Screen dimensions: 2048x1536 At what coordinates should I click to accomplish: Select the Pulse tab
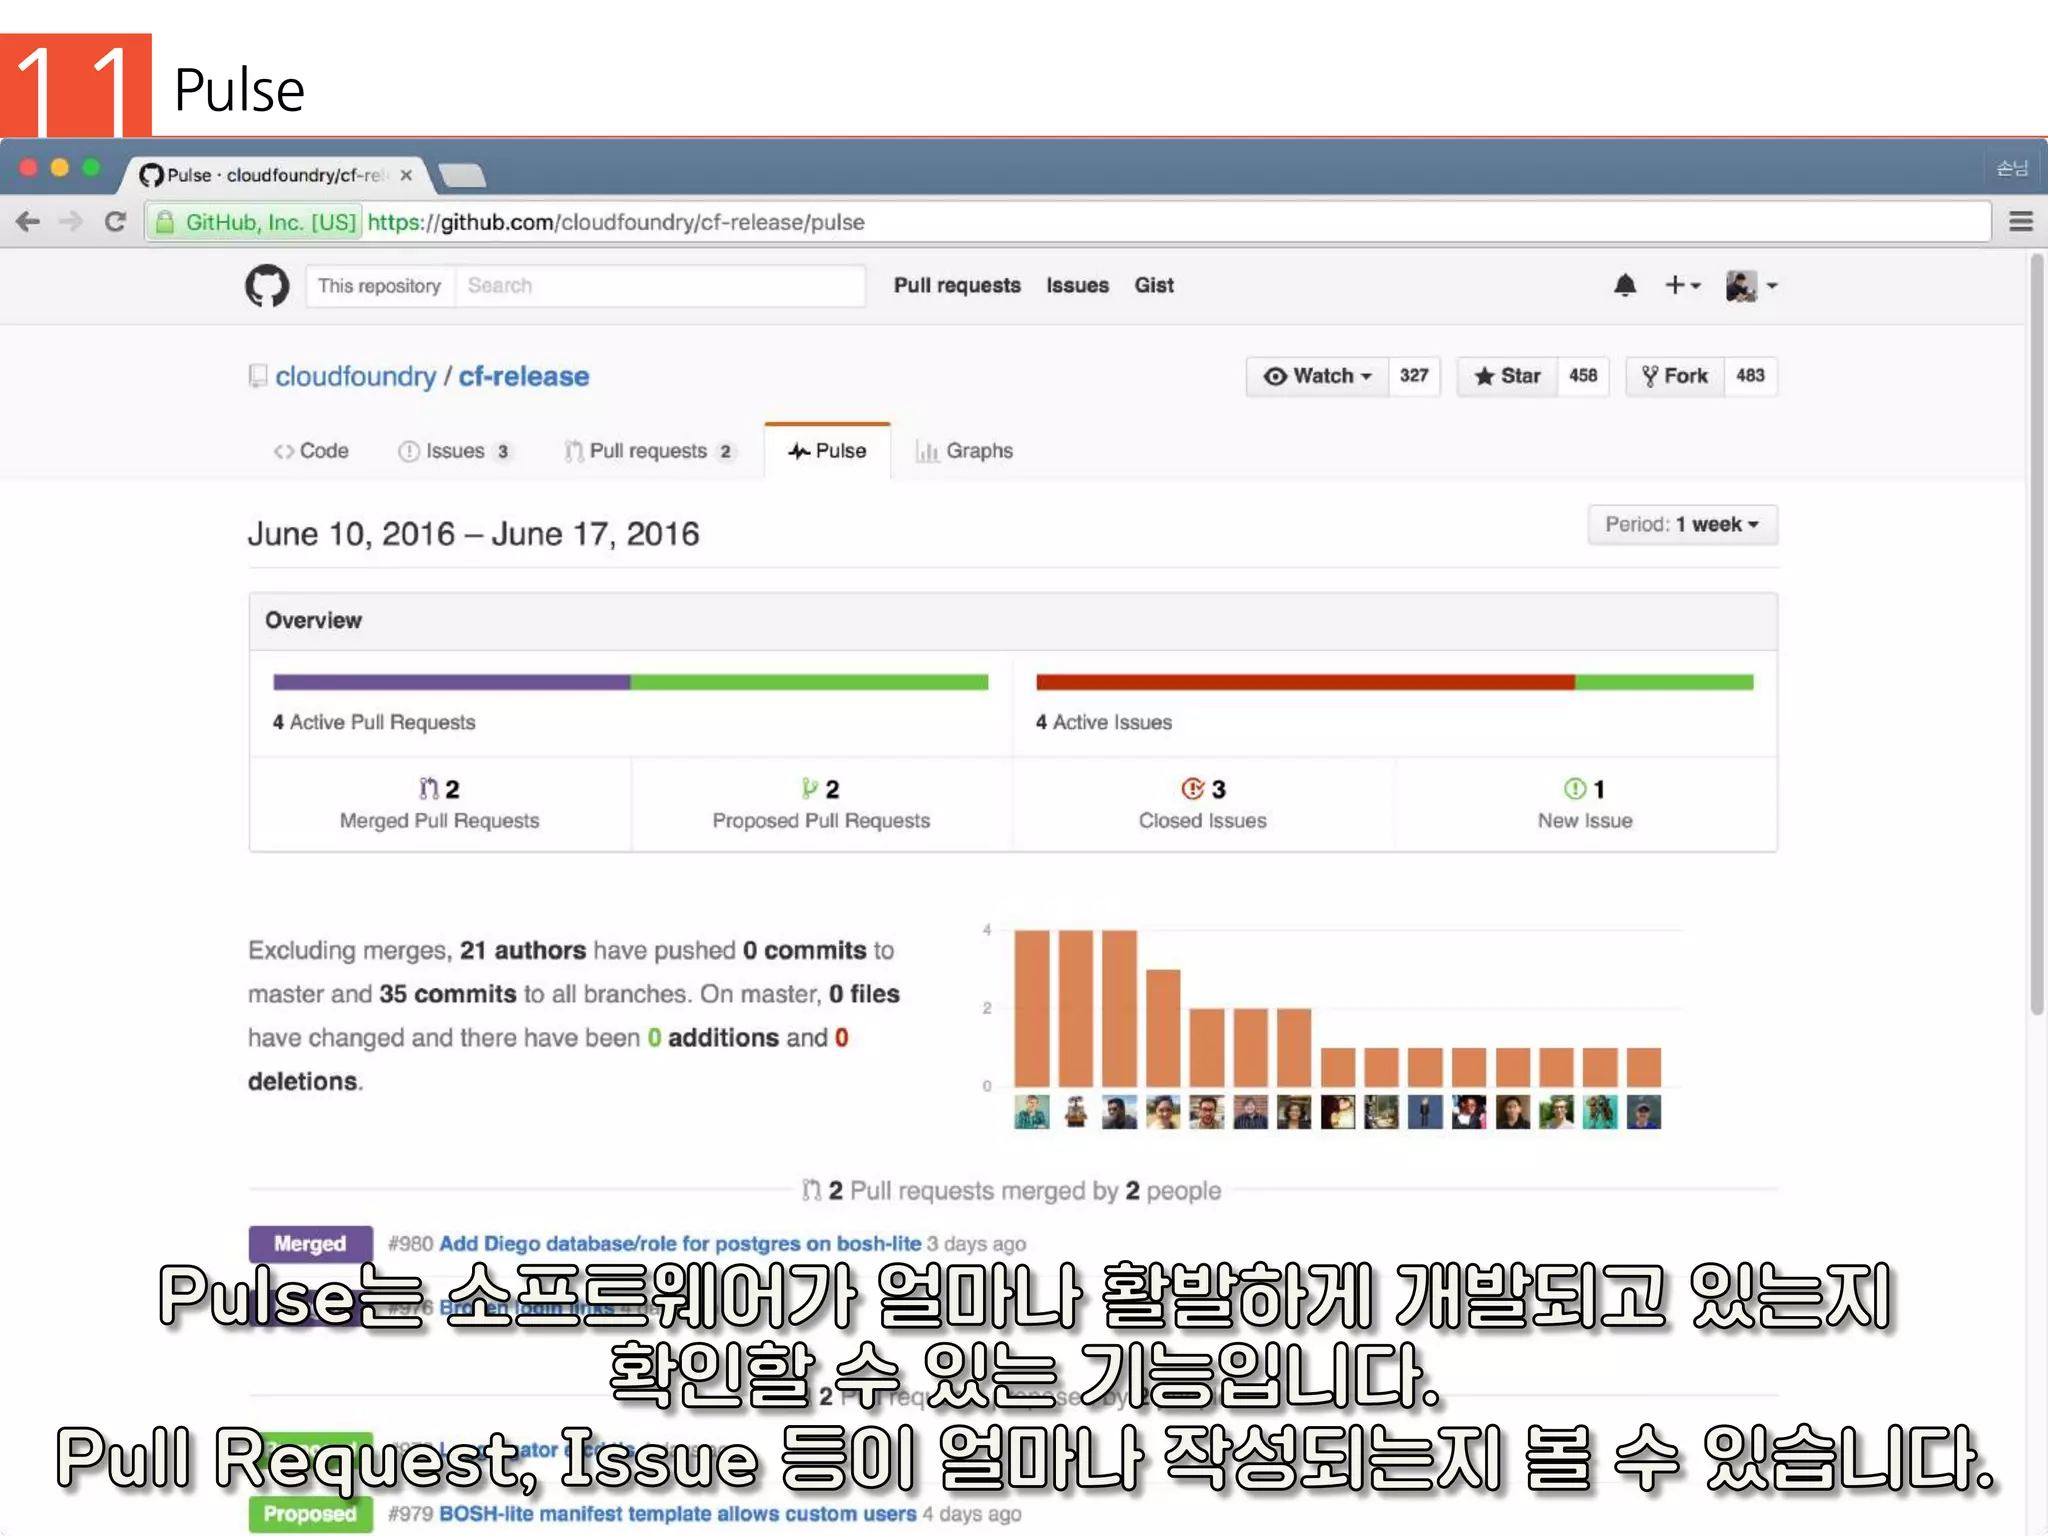tap(827, 451)
